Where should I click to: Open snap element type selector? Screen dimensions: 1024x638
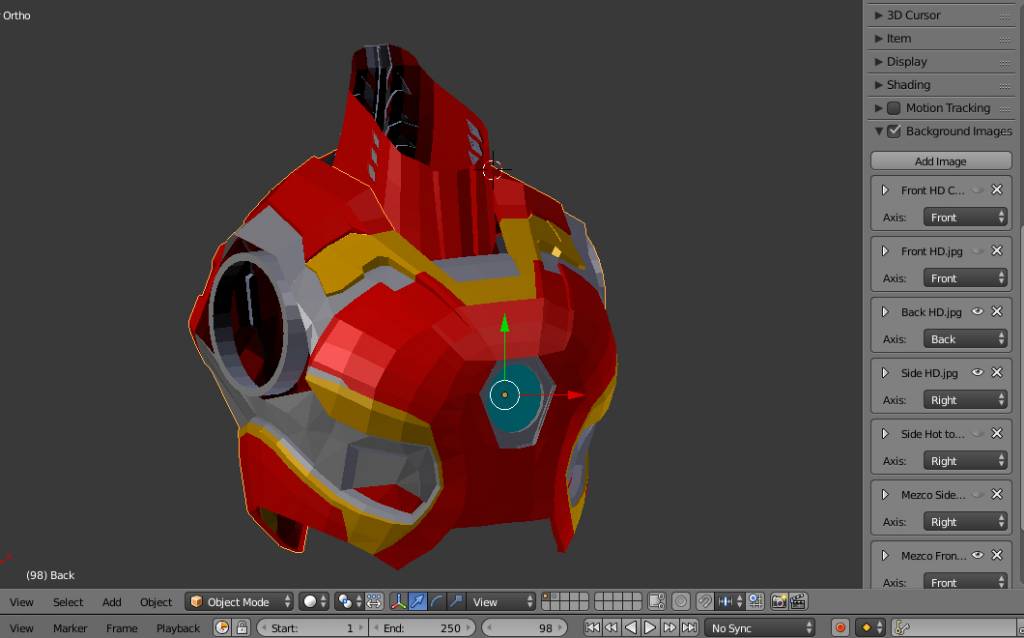(x=729, y=601)
